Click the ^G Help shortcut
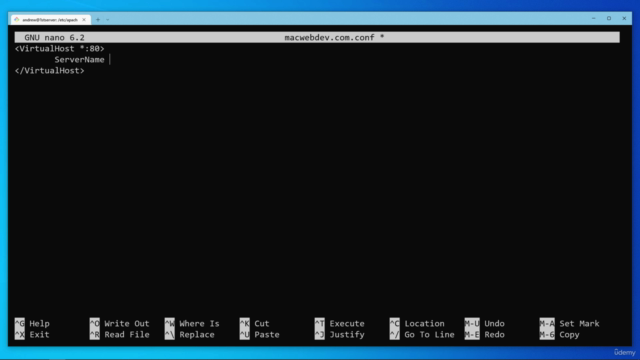The height and width of the screenshot is (360, 640). click(32, 324)
